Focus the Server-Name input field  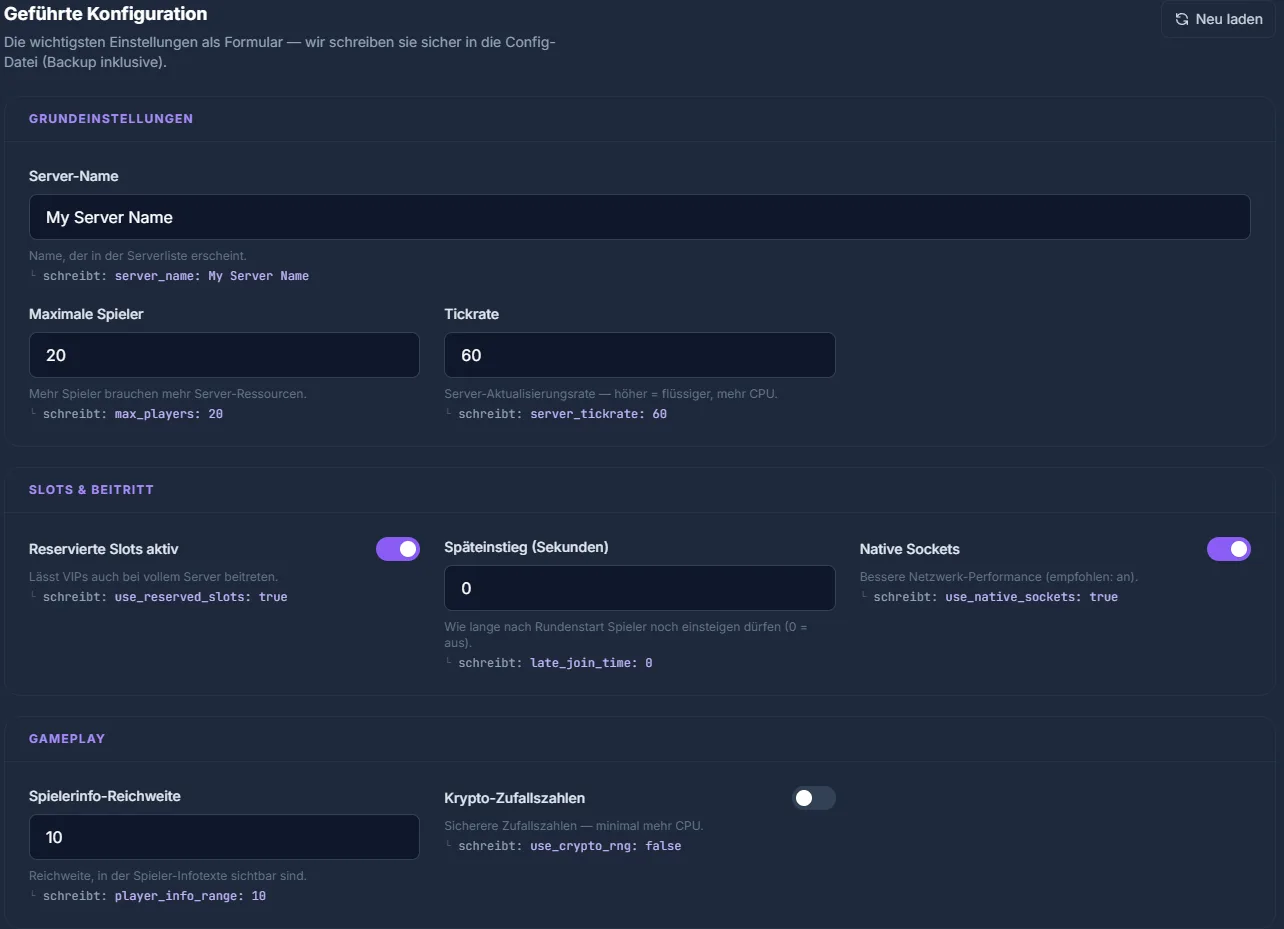pos(640,217)
